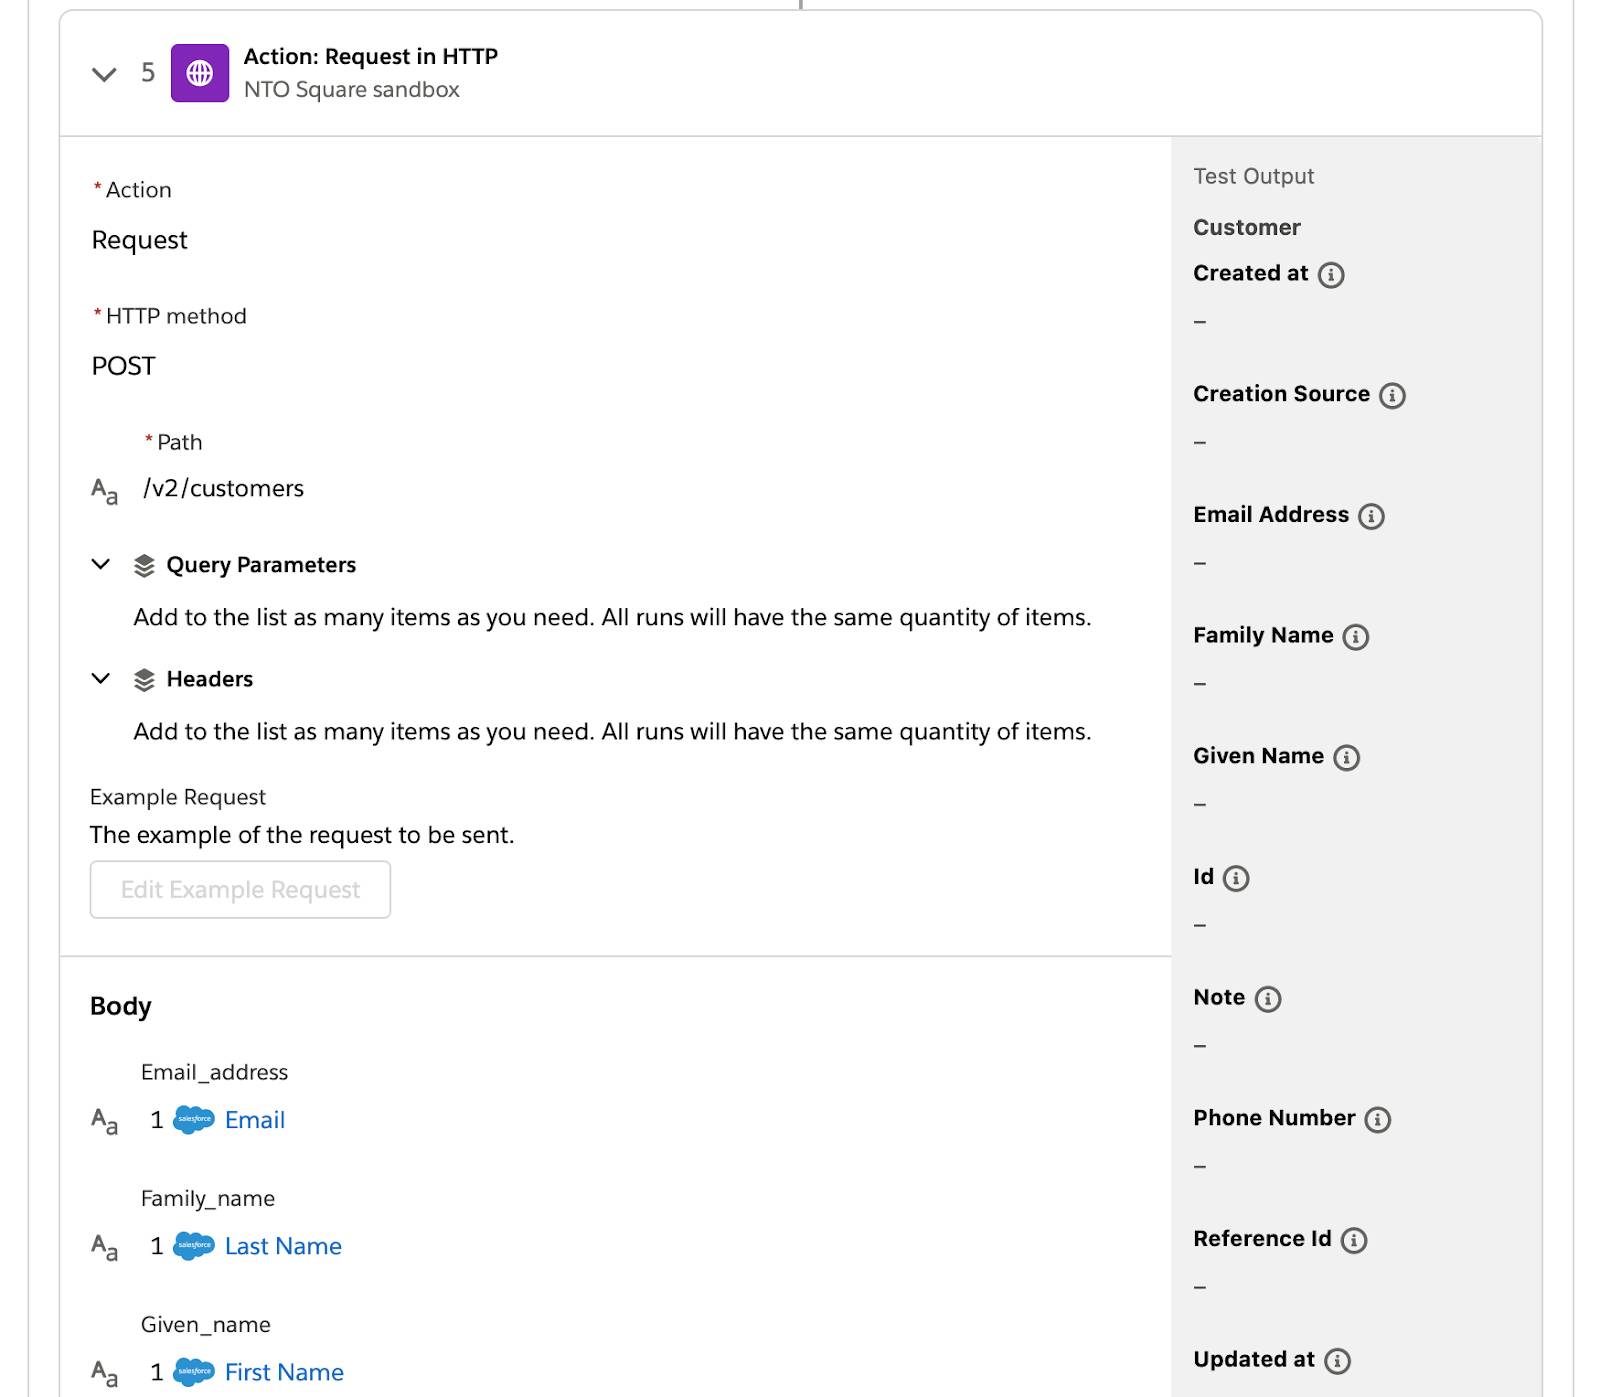Click the Reference Id output label
The width and height of the screenshot is (1600, 1397).
coord(1262,1239)
